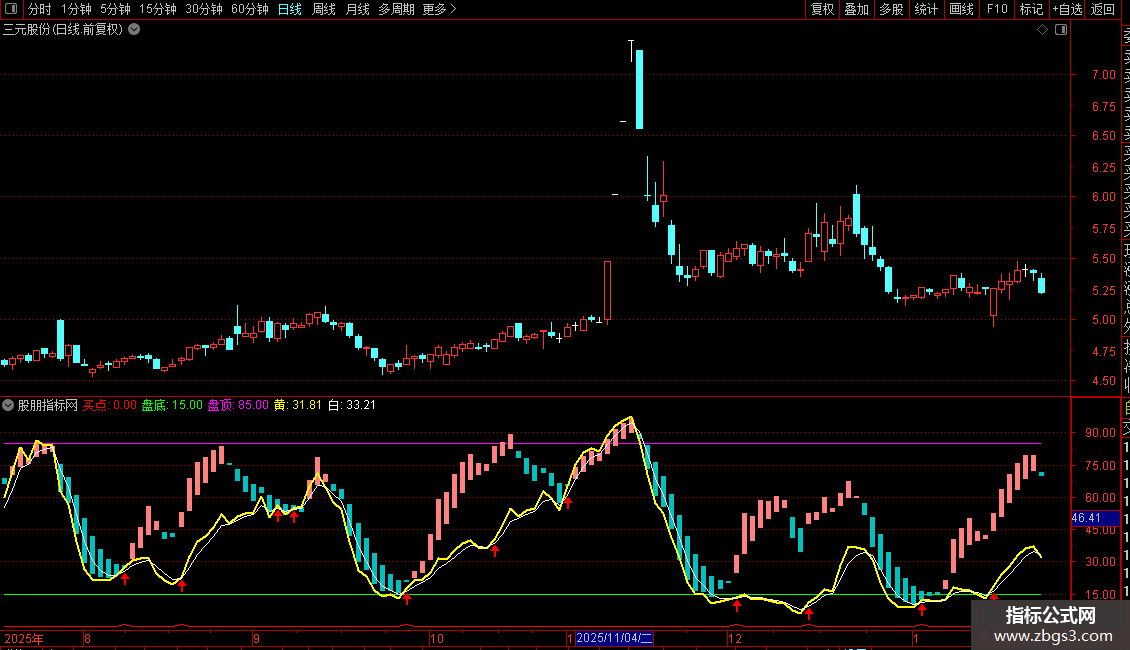Image resolution: width=1130 pixels, height=650 pixels.
Task: Switch to 周线 weekly chart
Action: [324, 9]
